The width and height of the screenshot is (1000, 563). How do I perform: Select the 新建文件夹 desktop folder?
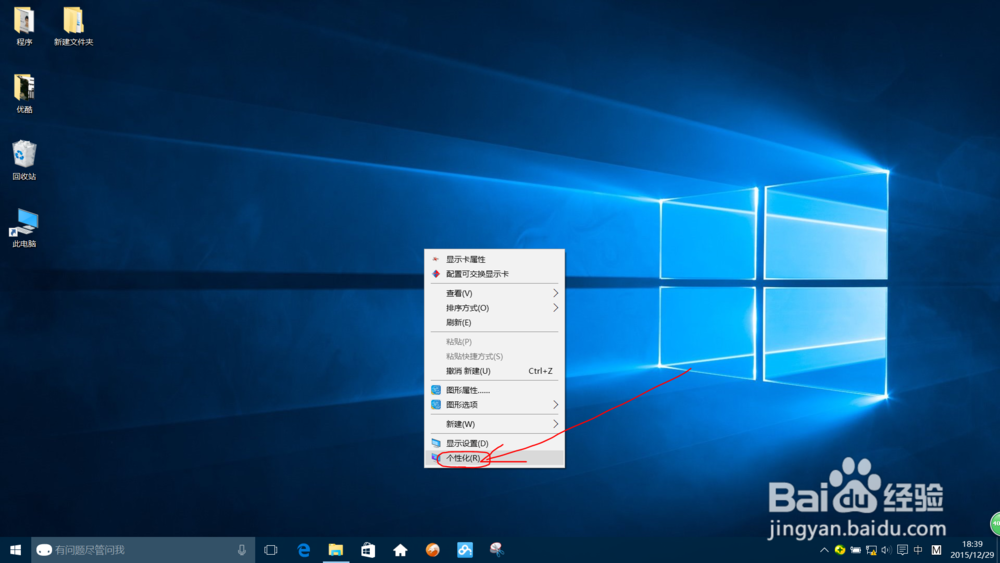[73, 26]
